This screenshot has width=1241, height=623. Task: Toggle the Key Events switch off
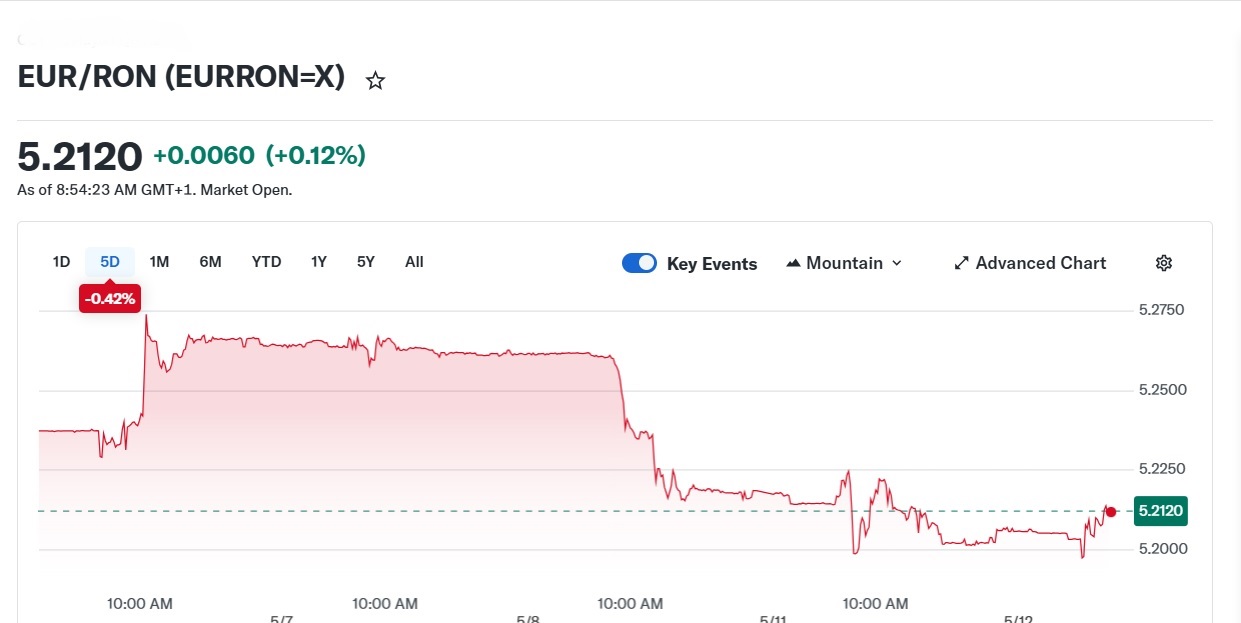click(x=639, y=263)
